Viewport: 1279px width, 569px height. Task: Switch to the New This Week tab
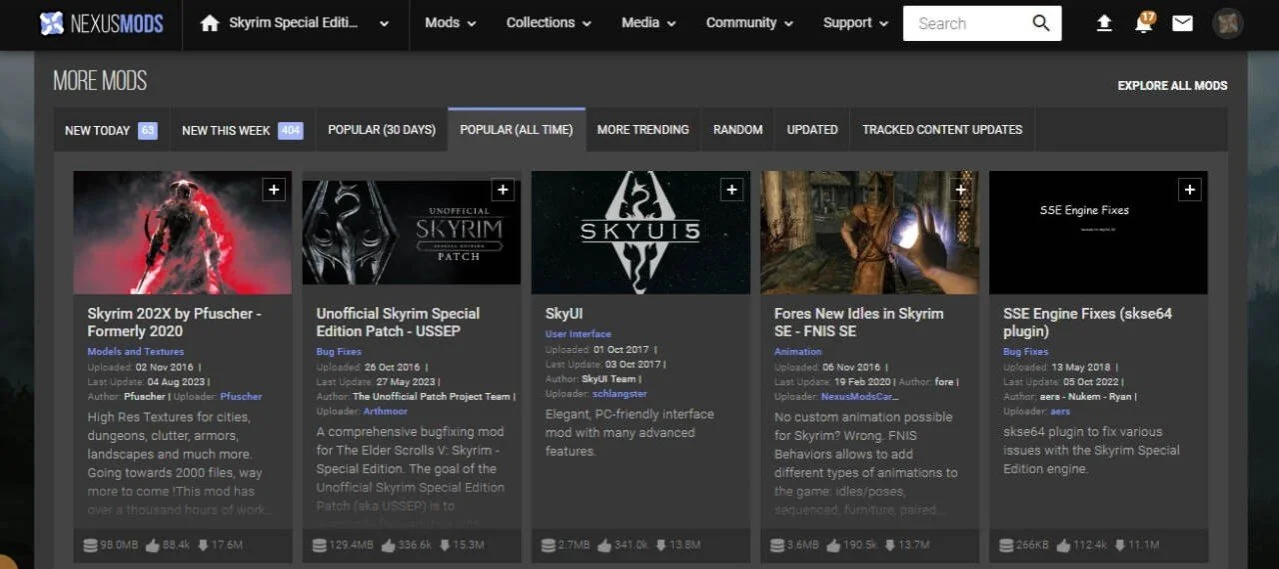[x=242, y=130]
